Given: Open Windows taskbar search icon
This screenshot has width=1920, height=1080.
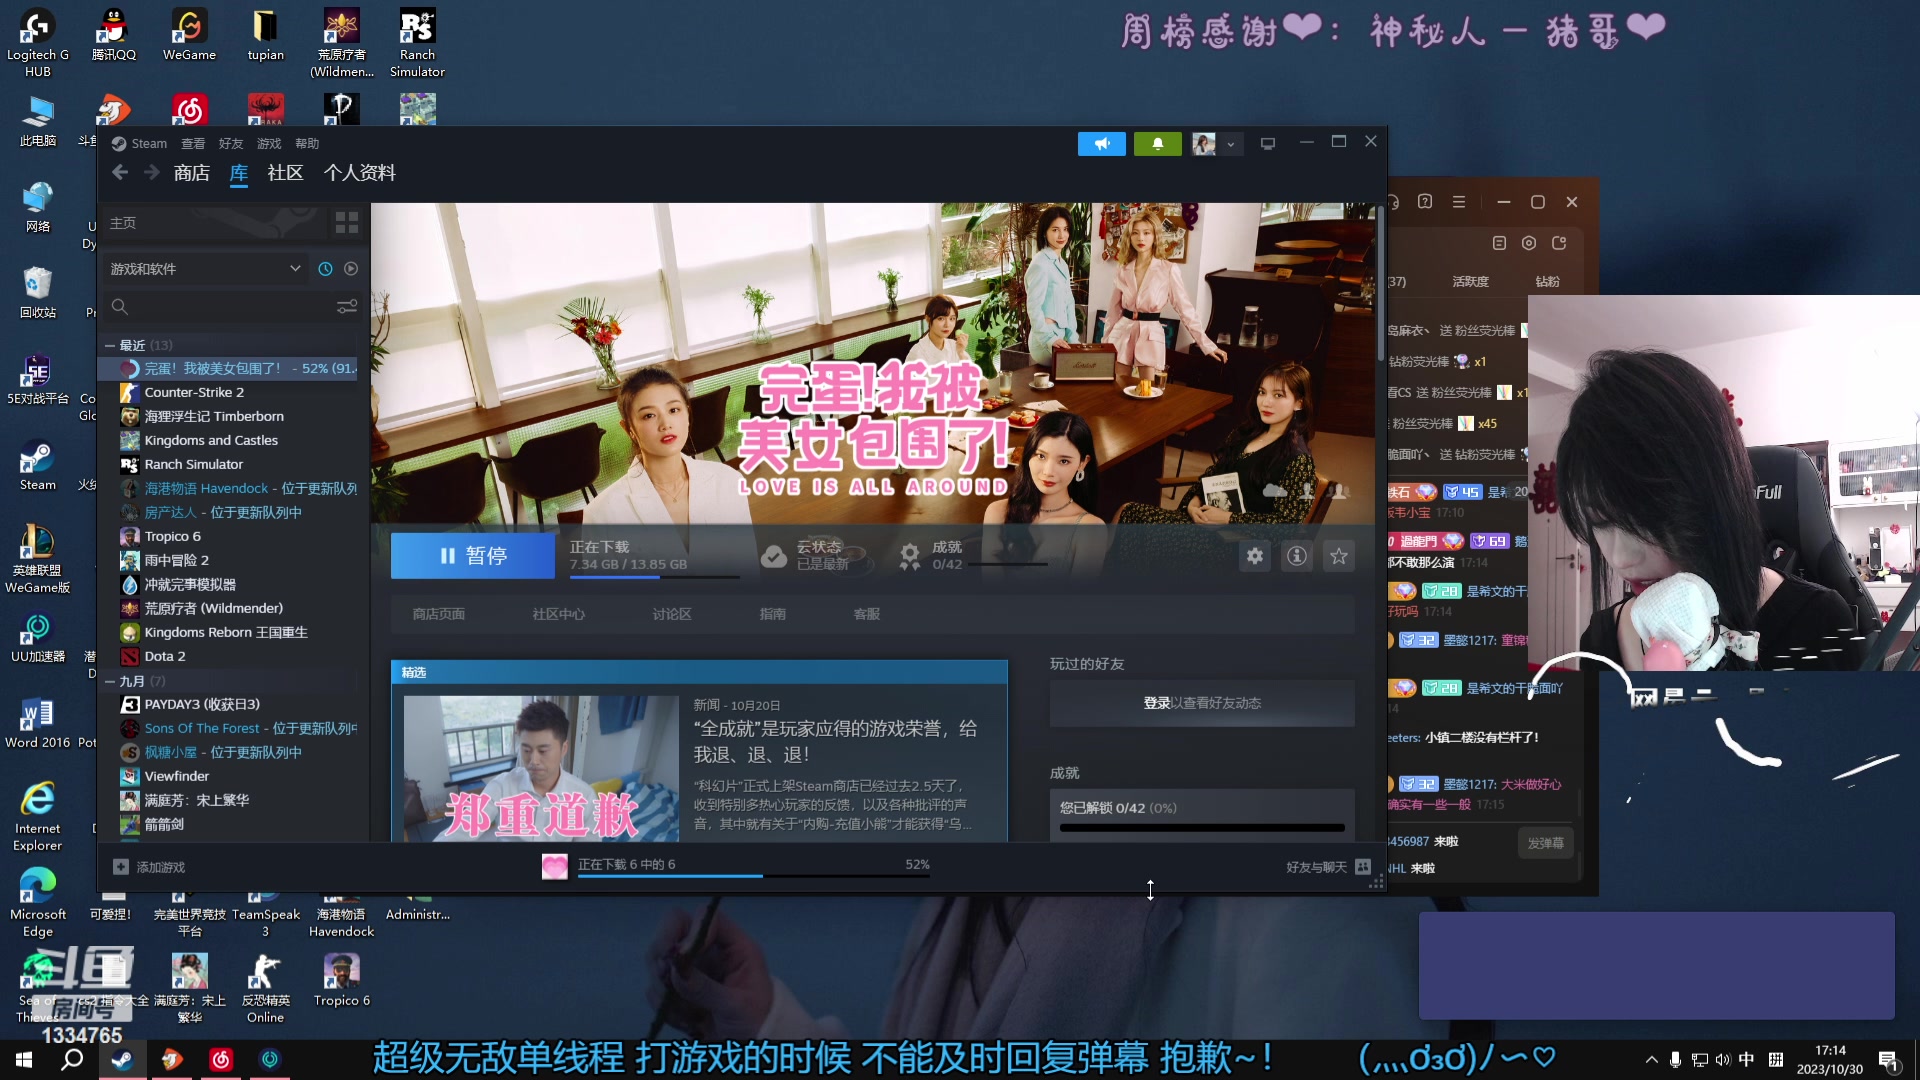Looking at the screenshot, I should coord(72,1060).
